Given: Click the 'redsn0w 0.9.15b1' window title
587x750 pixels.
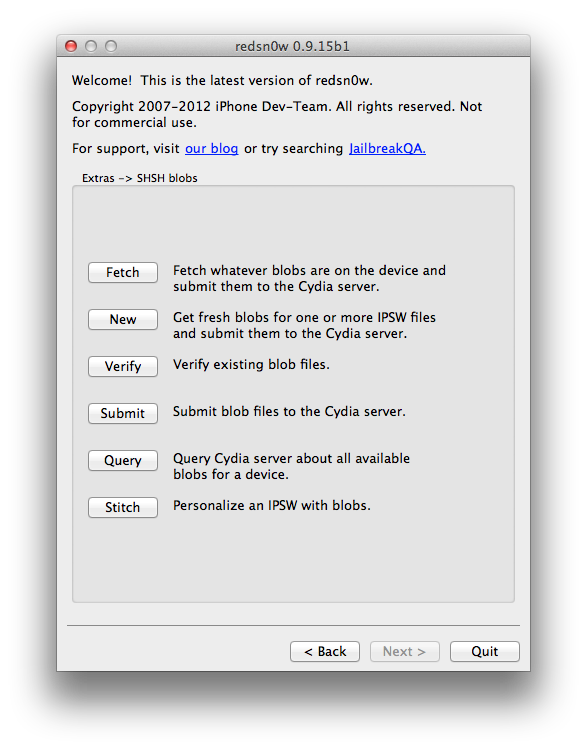Looking at the screenshot, I should point(292,46).
